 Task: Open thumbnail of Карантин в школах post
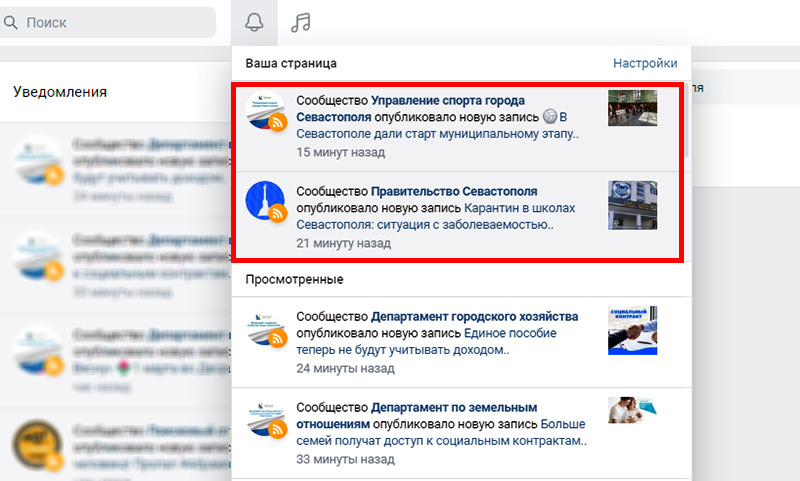coord(632,205)
